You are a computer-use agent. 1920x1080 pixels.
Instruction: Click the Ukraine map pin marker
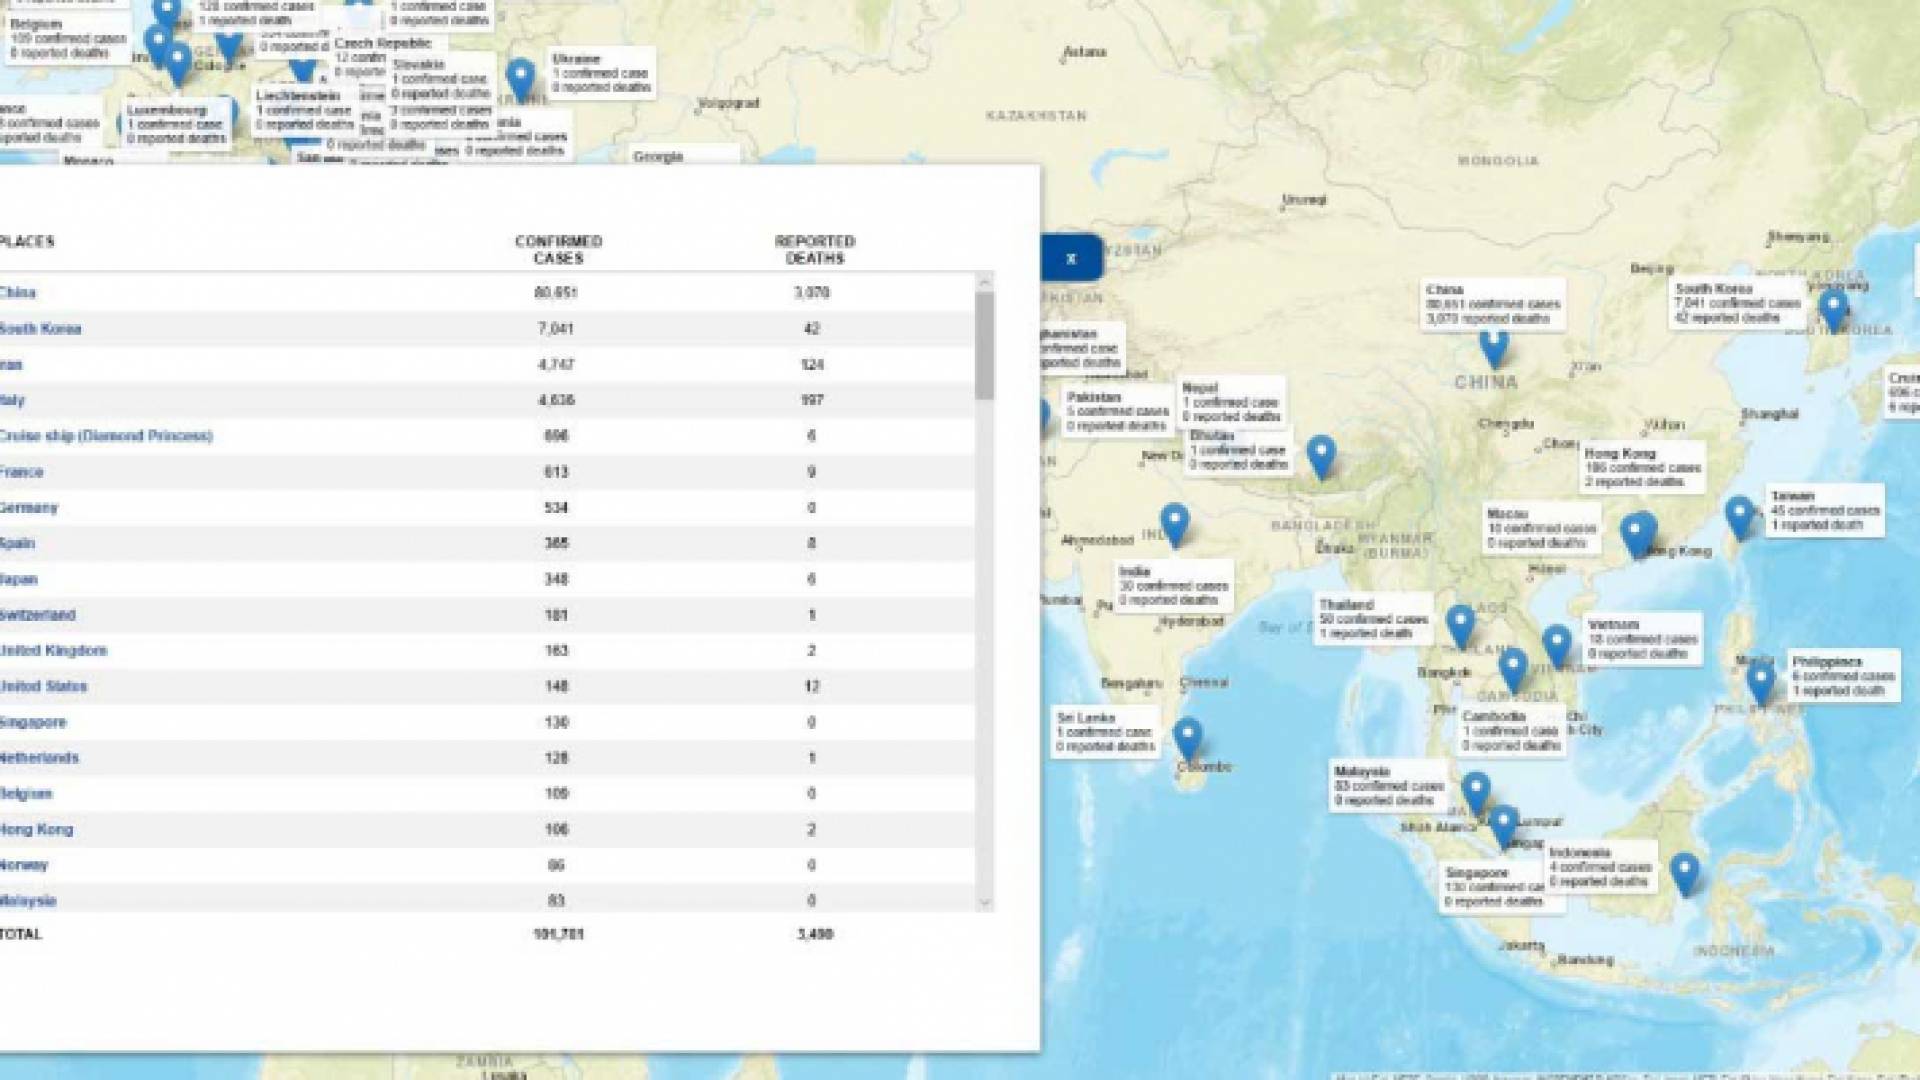coord(520,76)
